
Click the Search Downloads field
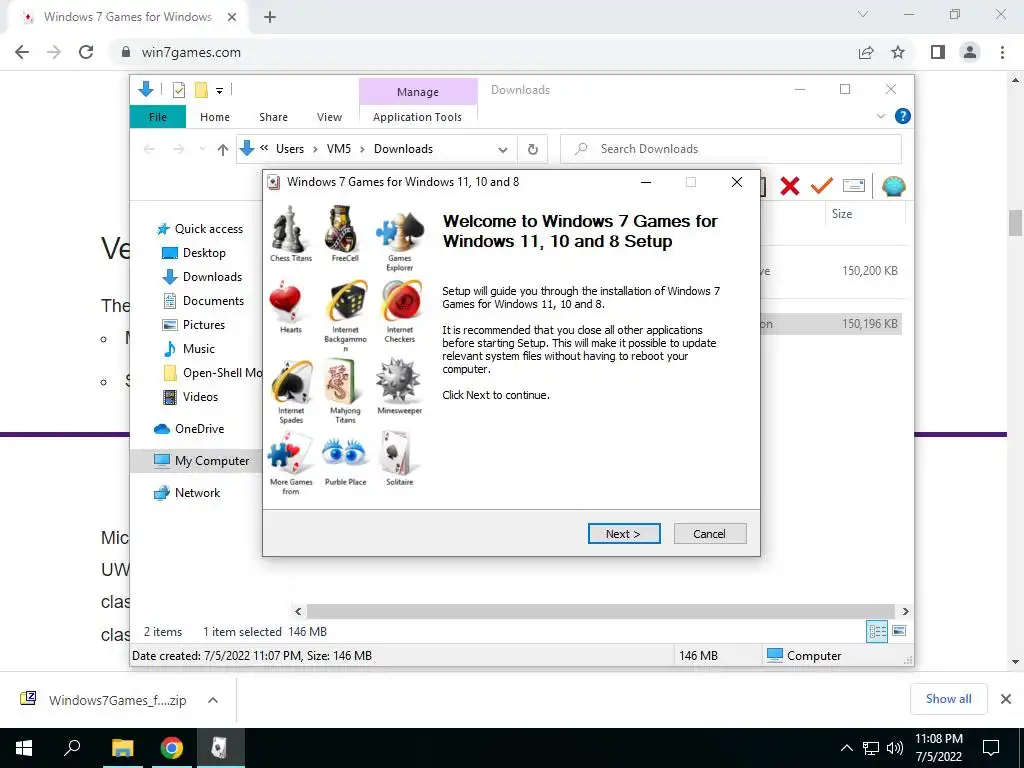731,149
